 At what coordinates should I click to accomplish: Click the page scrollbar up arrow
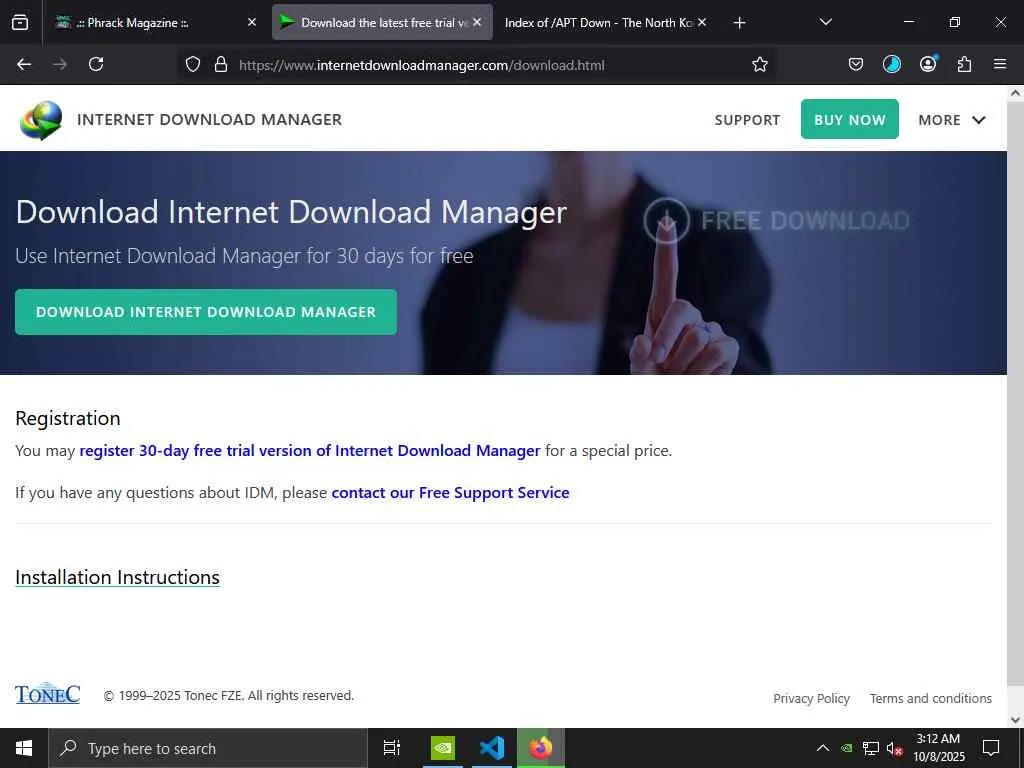(x=1016, y=93)
